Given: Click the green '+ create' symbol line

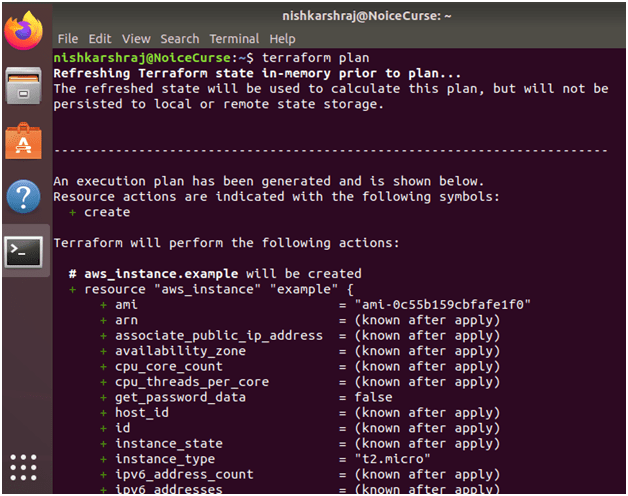Looking at the screenshot, I should [x=100, y=212].
